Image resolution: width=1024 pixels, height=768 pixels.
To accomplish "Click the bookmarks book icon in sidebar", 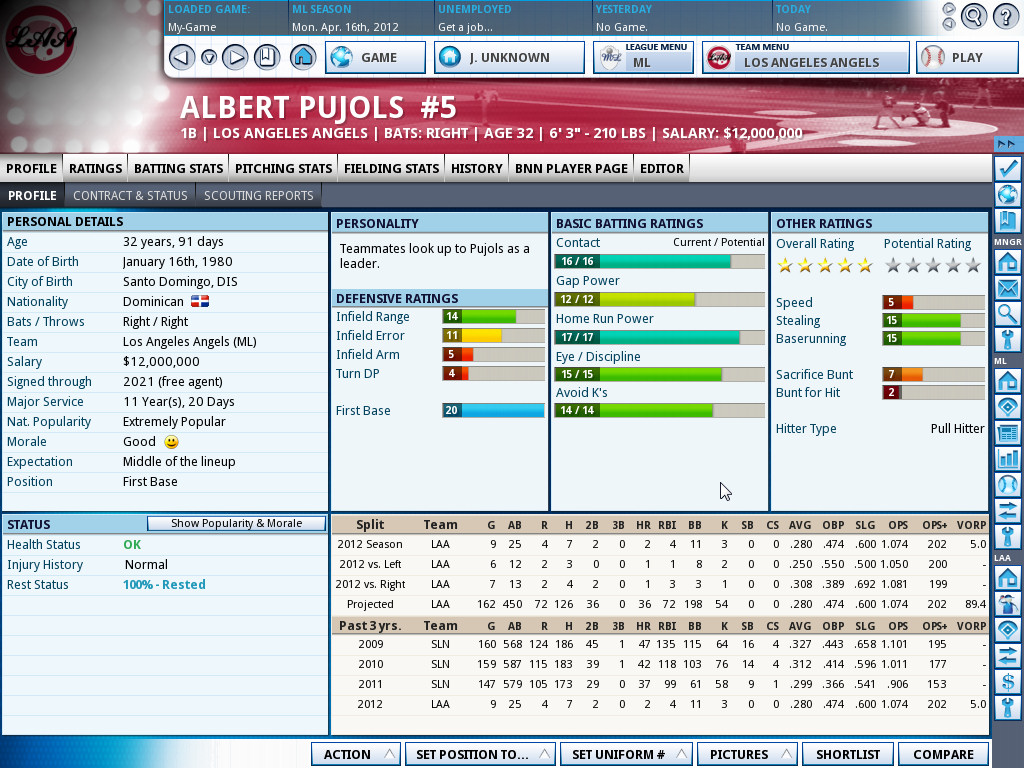I will coord(1008,221).
